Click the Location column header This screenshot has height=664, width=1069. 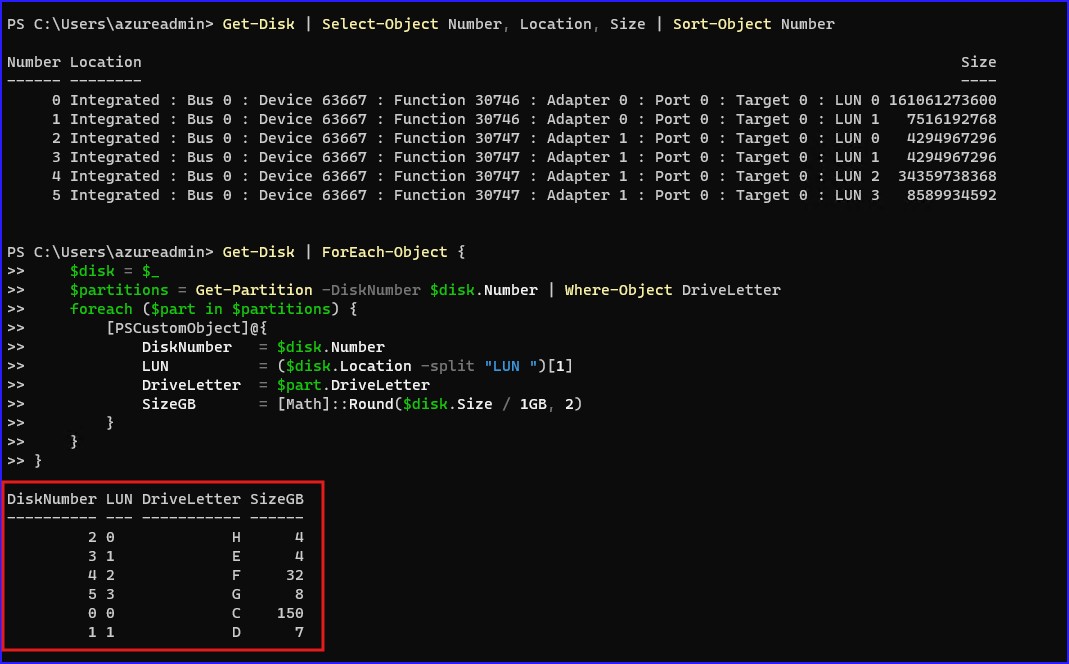pyautogui.click(x=105, y=62)
